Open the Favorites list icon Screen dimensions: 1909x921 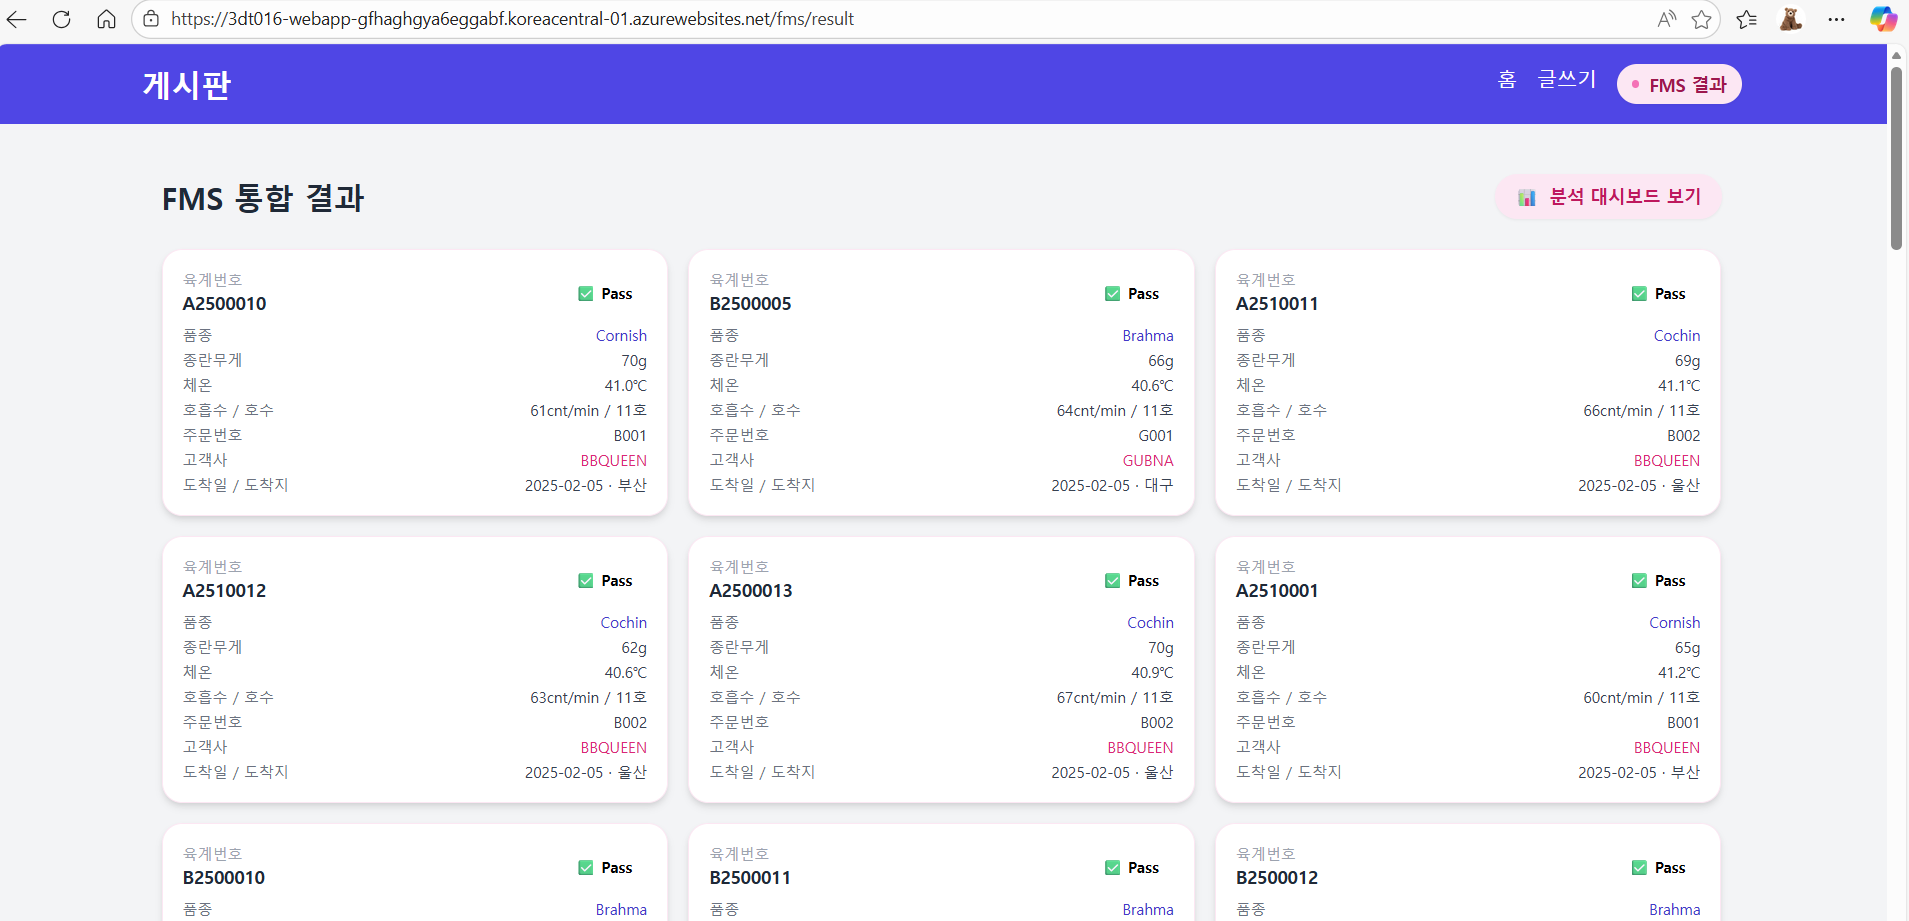(x=1747, y=19)
